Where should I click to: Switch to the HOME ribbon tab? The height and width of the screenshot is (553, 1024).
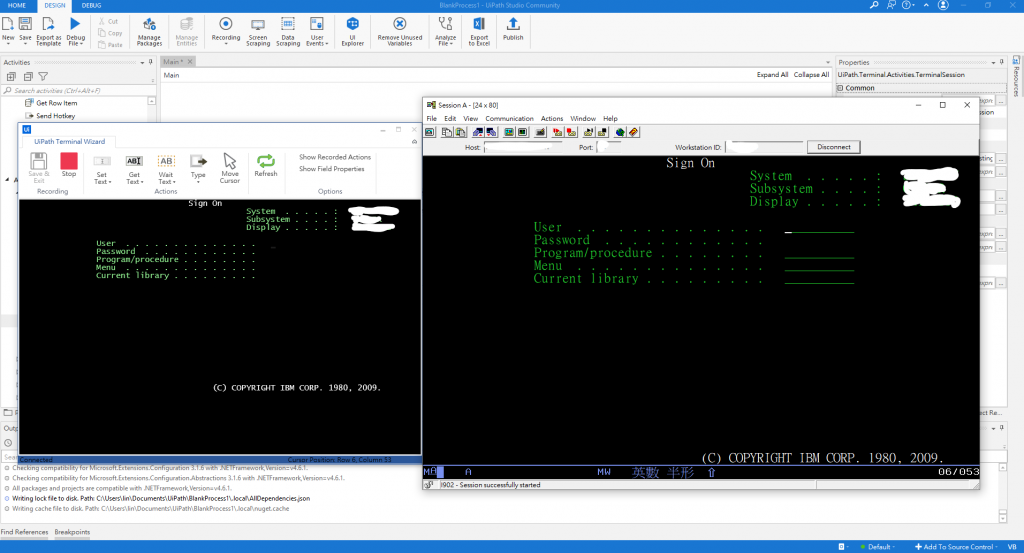coord(17,5)
